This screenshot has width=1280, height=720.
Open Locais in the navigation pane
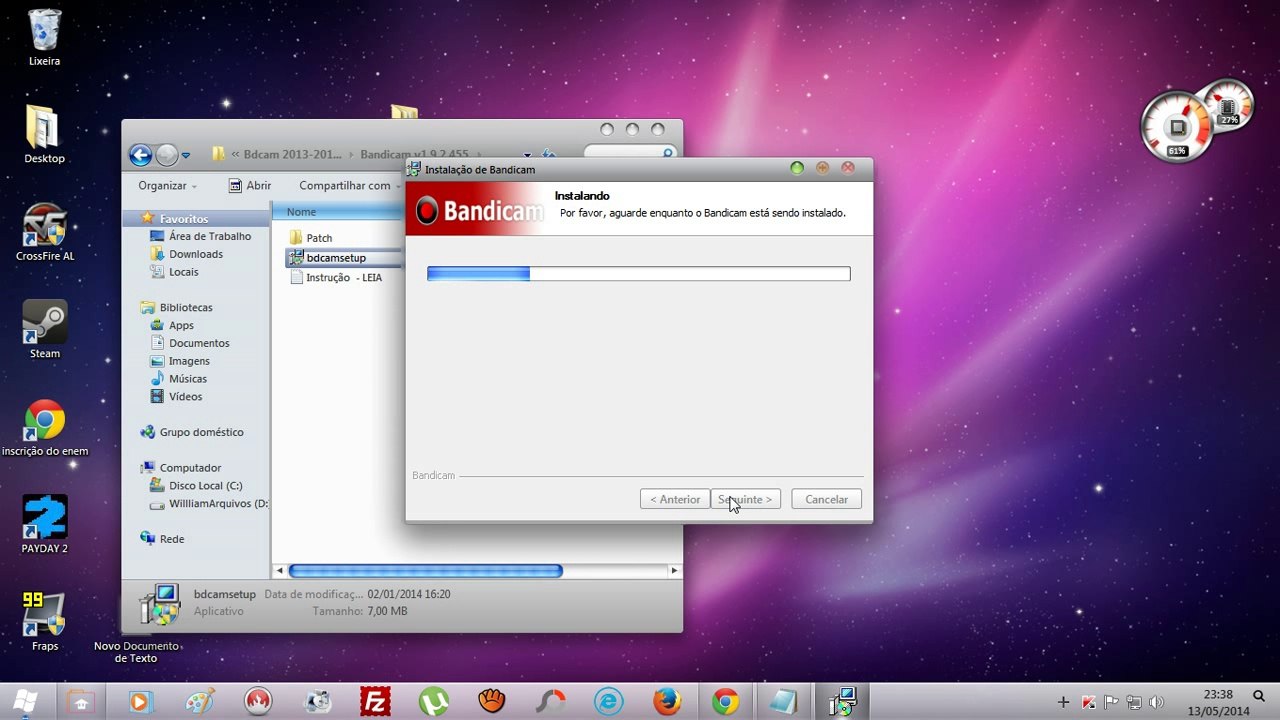[184, 272]
